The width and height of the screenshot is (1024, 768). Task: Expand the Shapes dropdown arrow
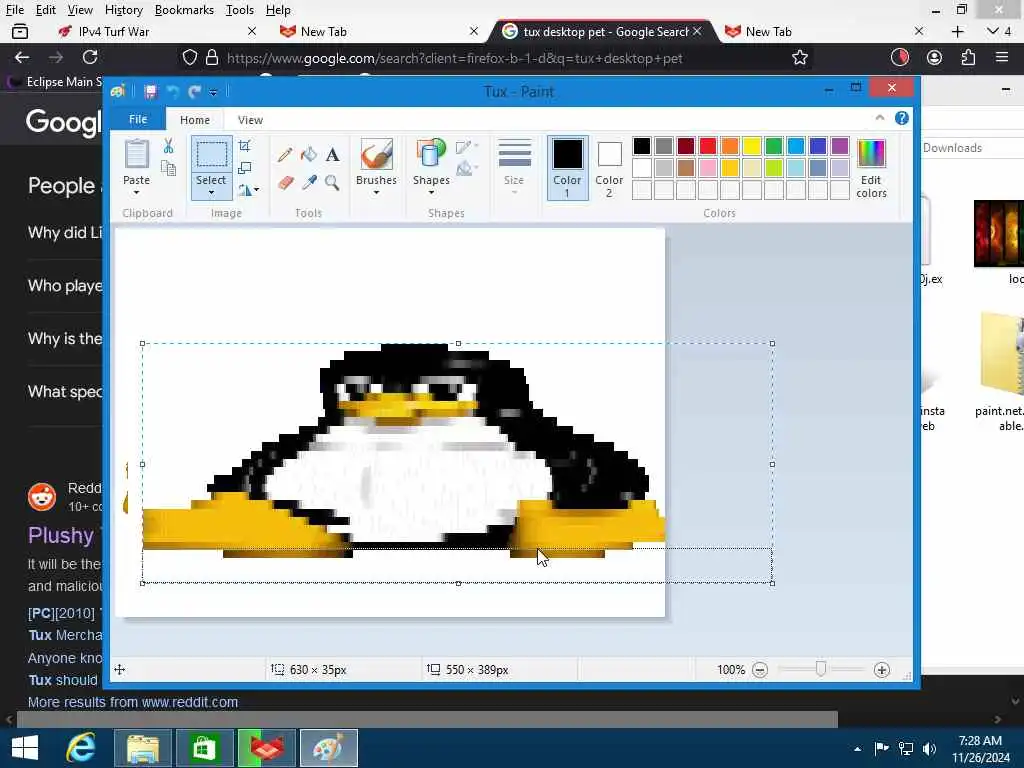(x=431, y=193)
